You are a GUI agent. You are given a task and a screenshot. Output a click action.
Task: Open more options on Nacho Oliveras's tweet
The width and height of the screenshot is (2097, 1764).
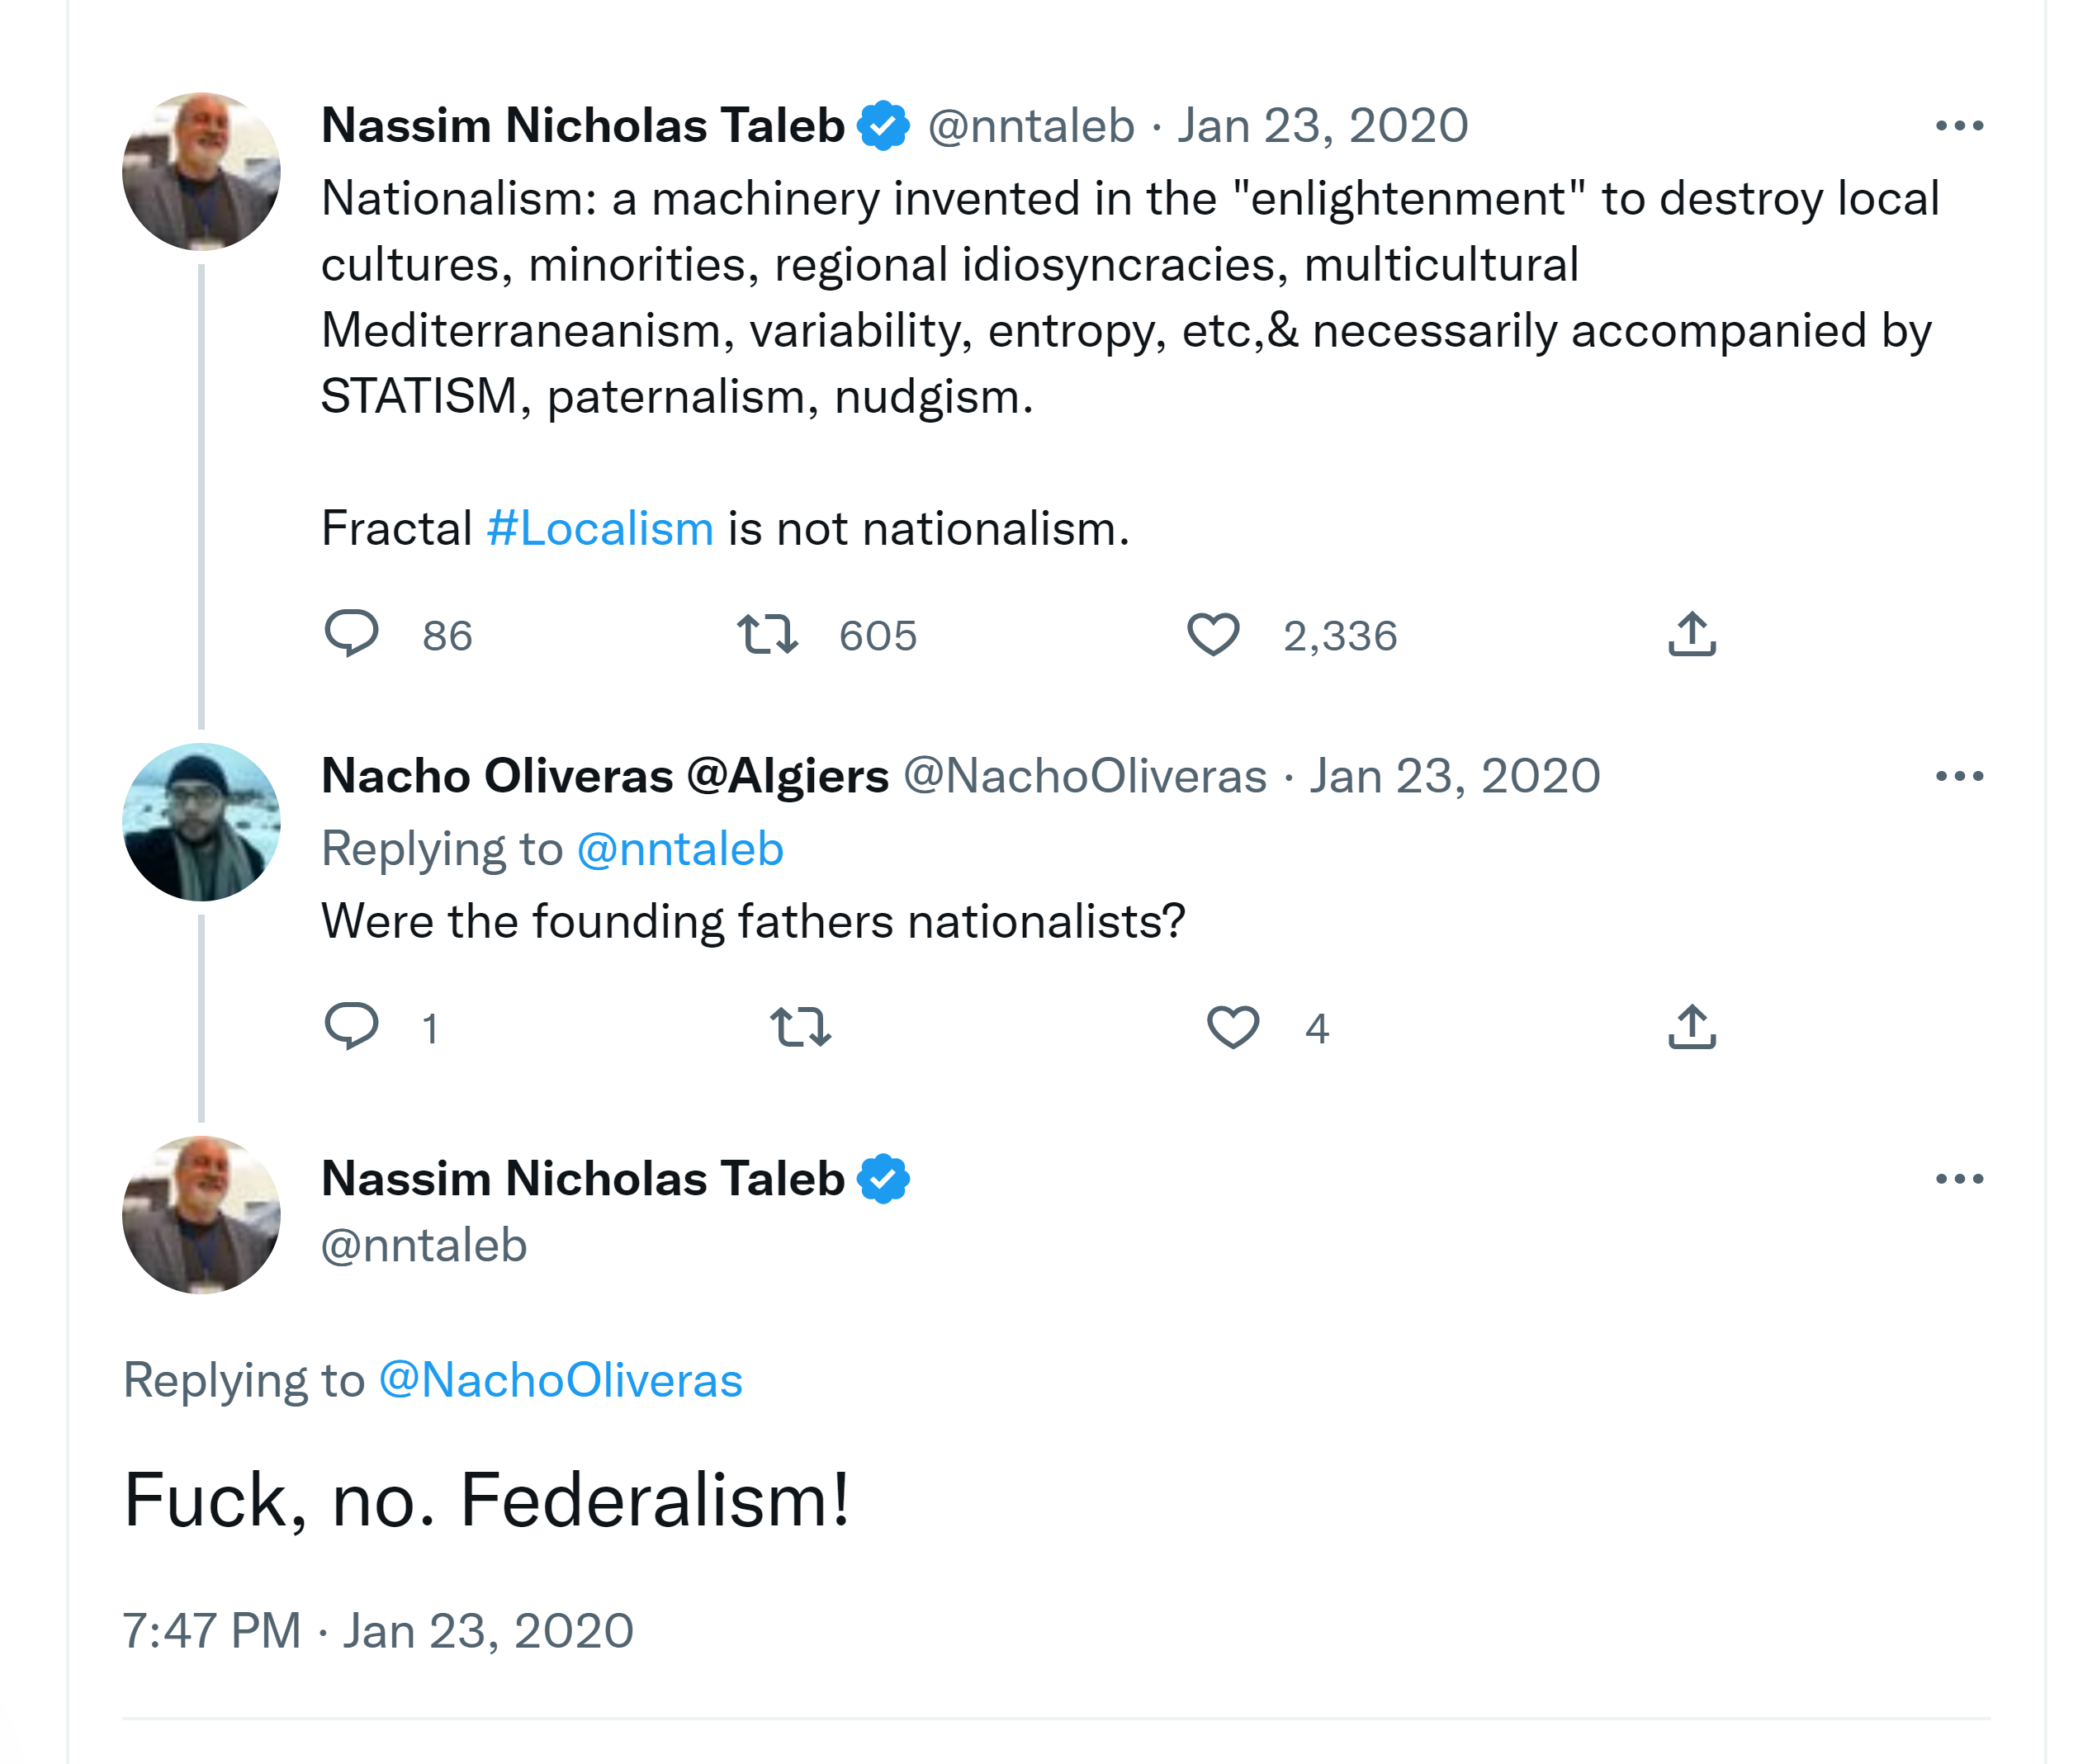1959,776
